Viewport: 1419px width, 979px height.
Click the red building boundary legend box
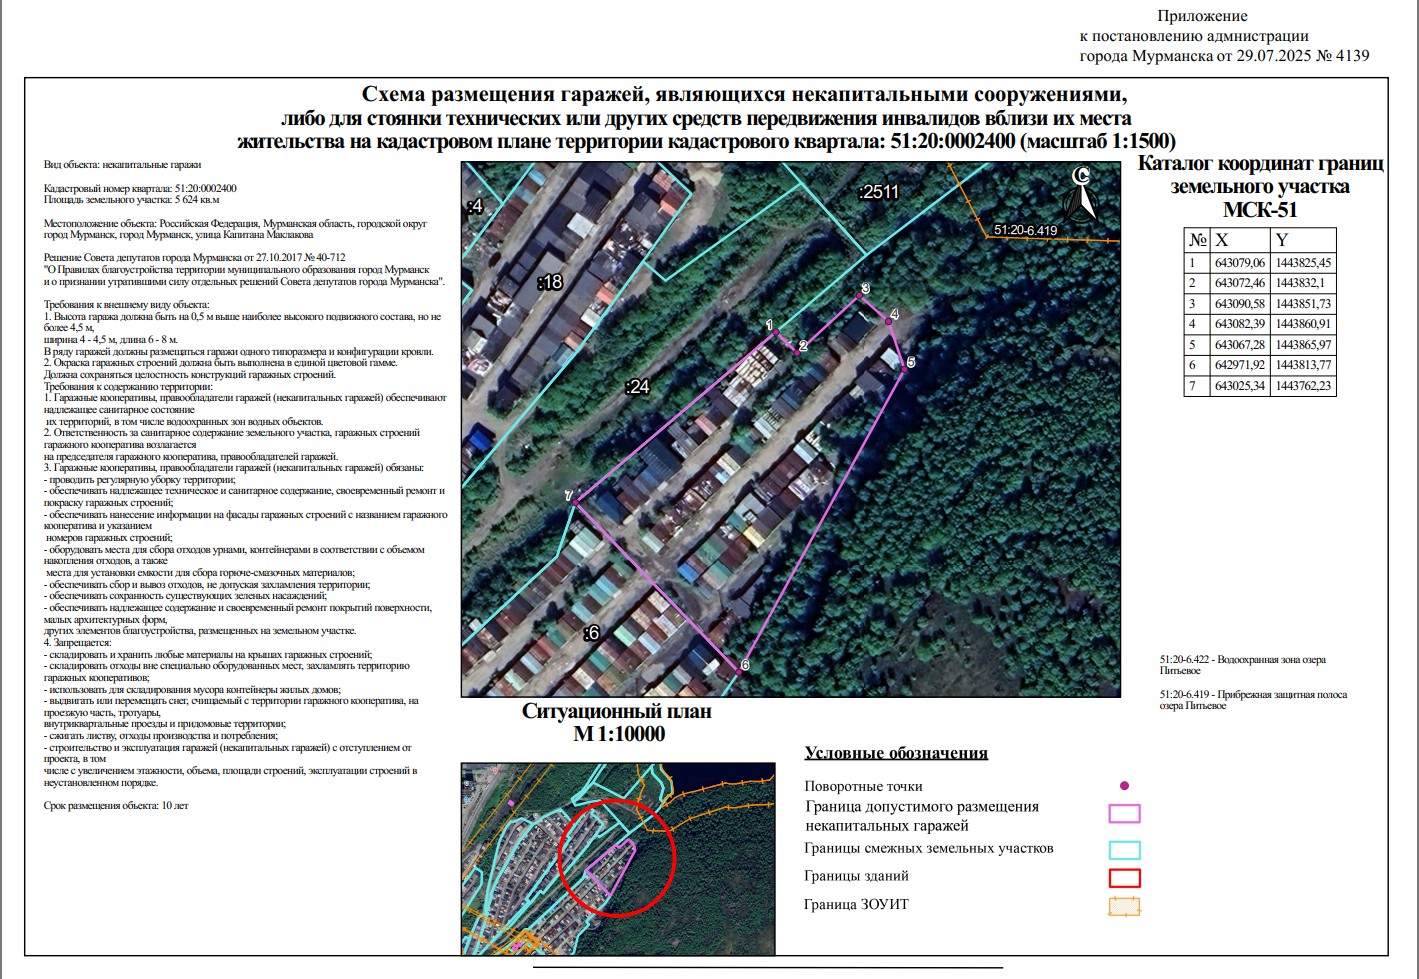coord(1124,878)
